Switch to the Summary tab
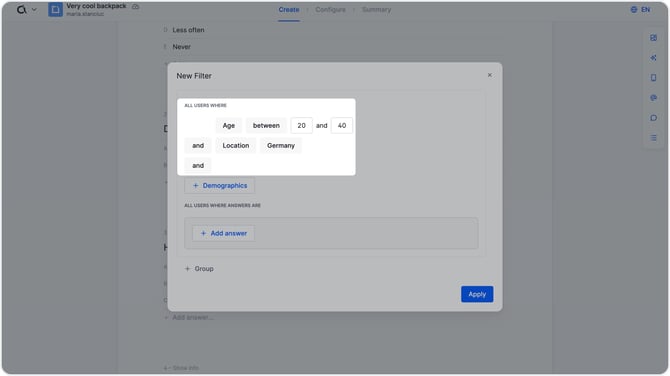This screenshot has width=670, height=376. [x=376, y=9]
